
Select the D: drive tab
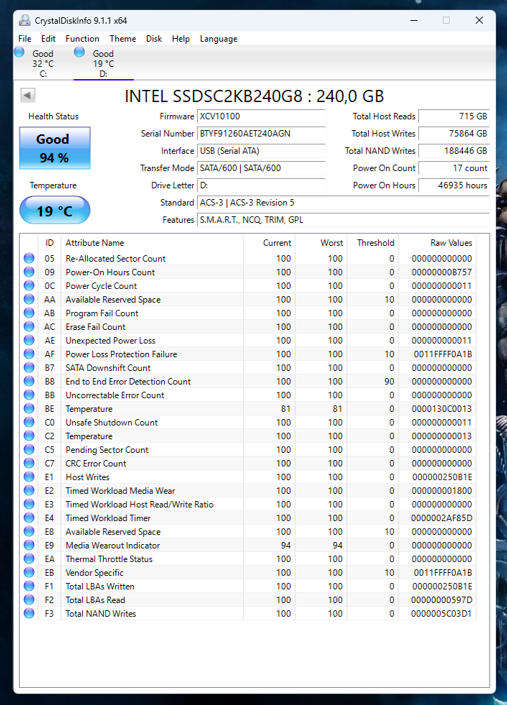tap(103, 63)
